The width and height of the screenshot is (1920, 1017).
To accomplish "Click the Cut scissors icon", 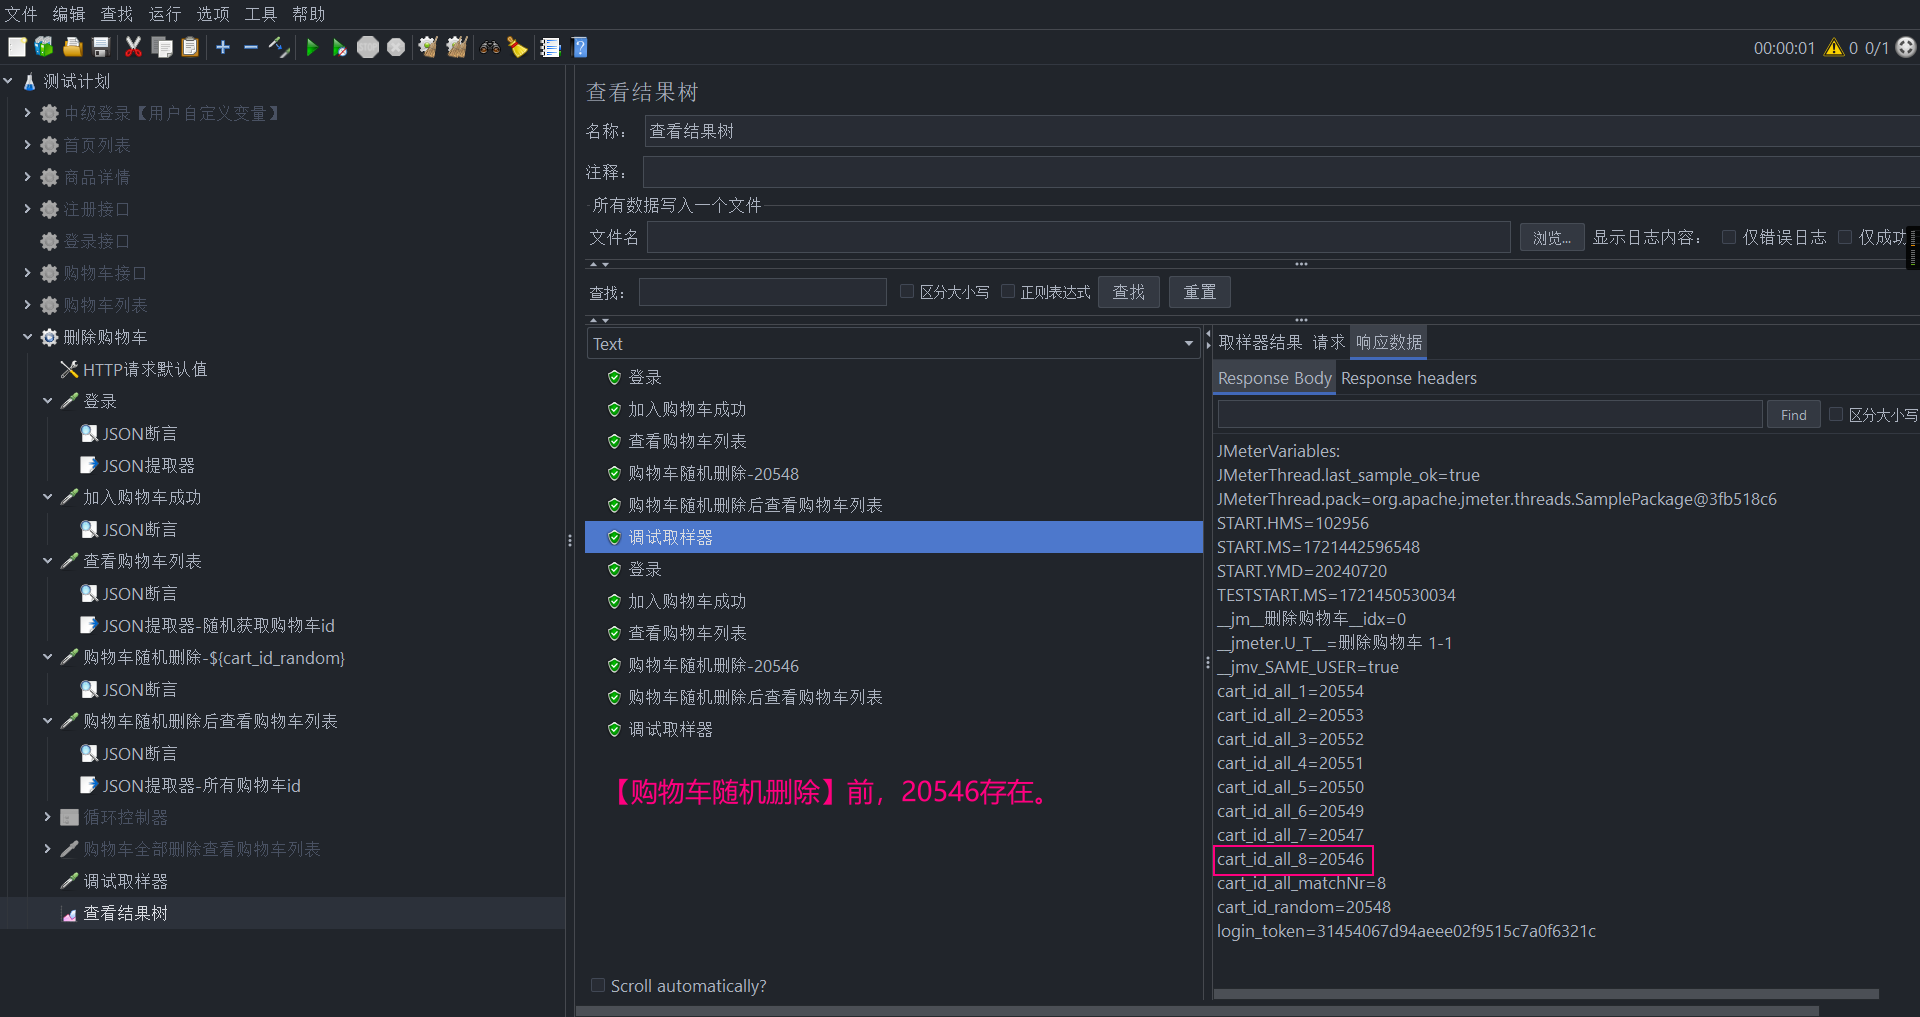I will click(133, 47).
